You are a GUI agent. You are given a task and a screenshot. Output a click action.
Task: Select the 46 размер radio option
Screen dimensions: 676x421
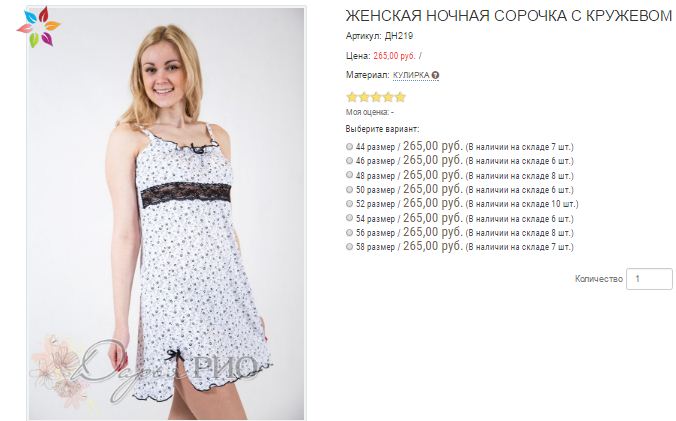(349, 161)
